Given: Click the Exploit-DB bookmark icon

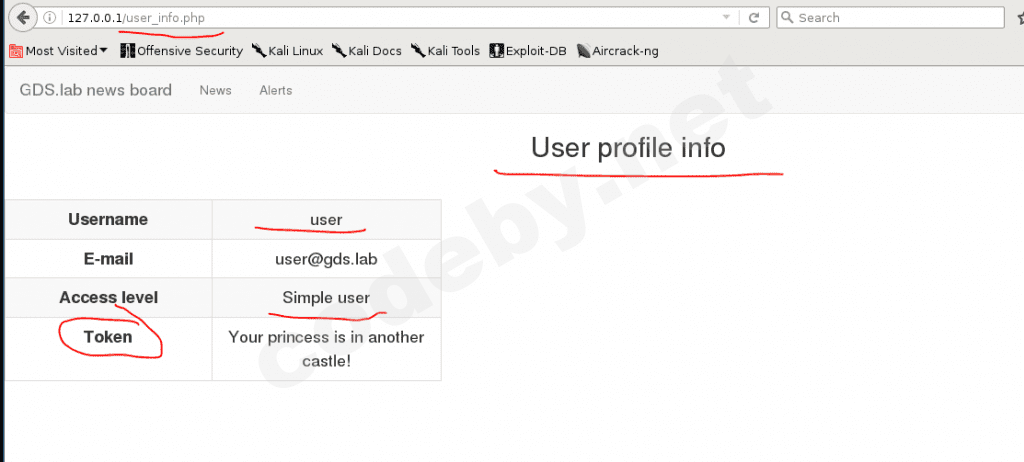Looking at the screenshot, I should pos(496,50).
